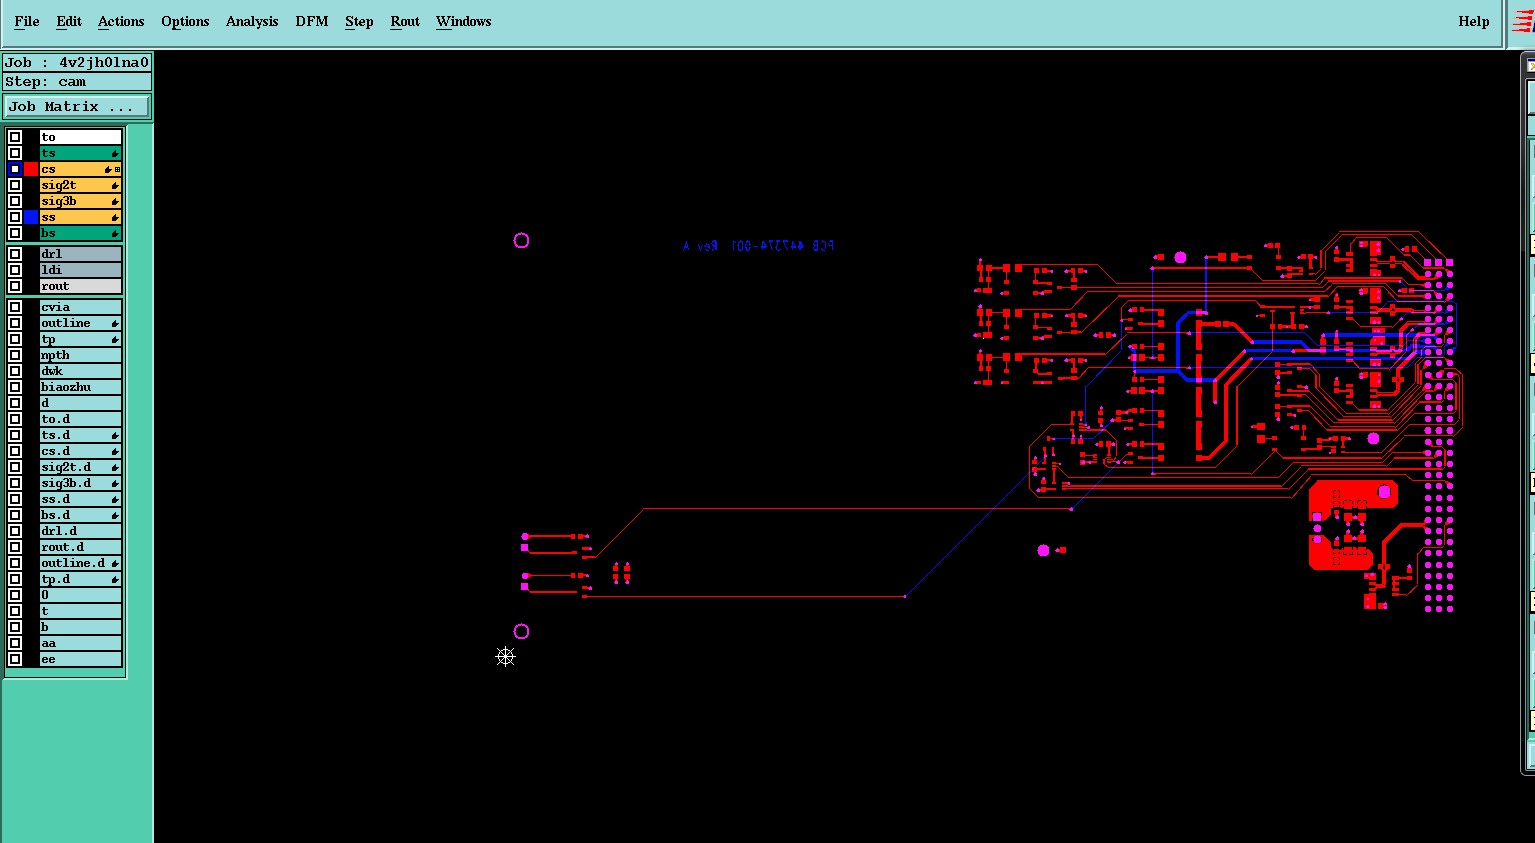Screen dimensions: 1535x843
Task: Open the Actions menu
Action: coord(121,21)
